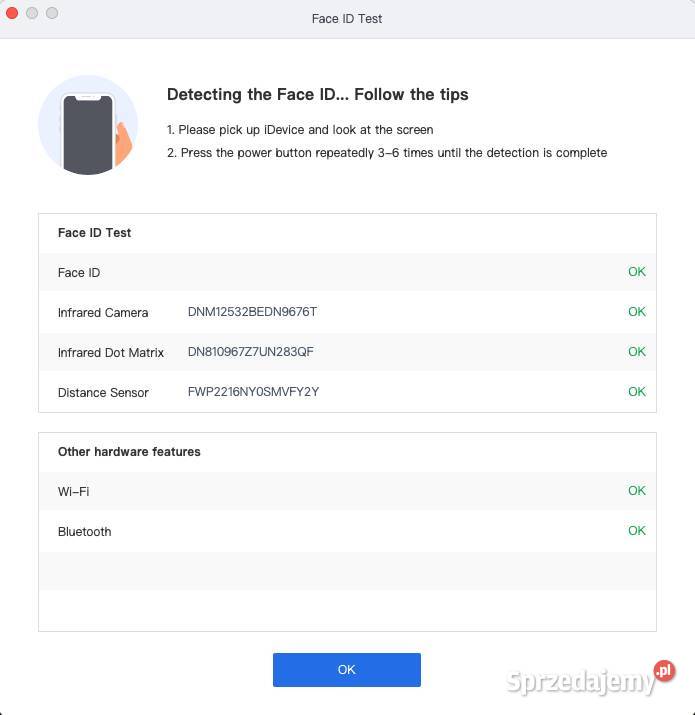Click the phone-in-hand illustration icon
This screenshot has height=715, width=695.
(x=88, y=126)
